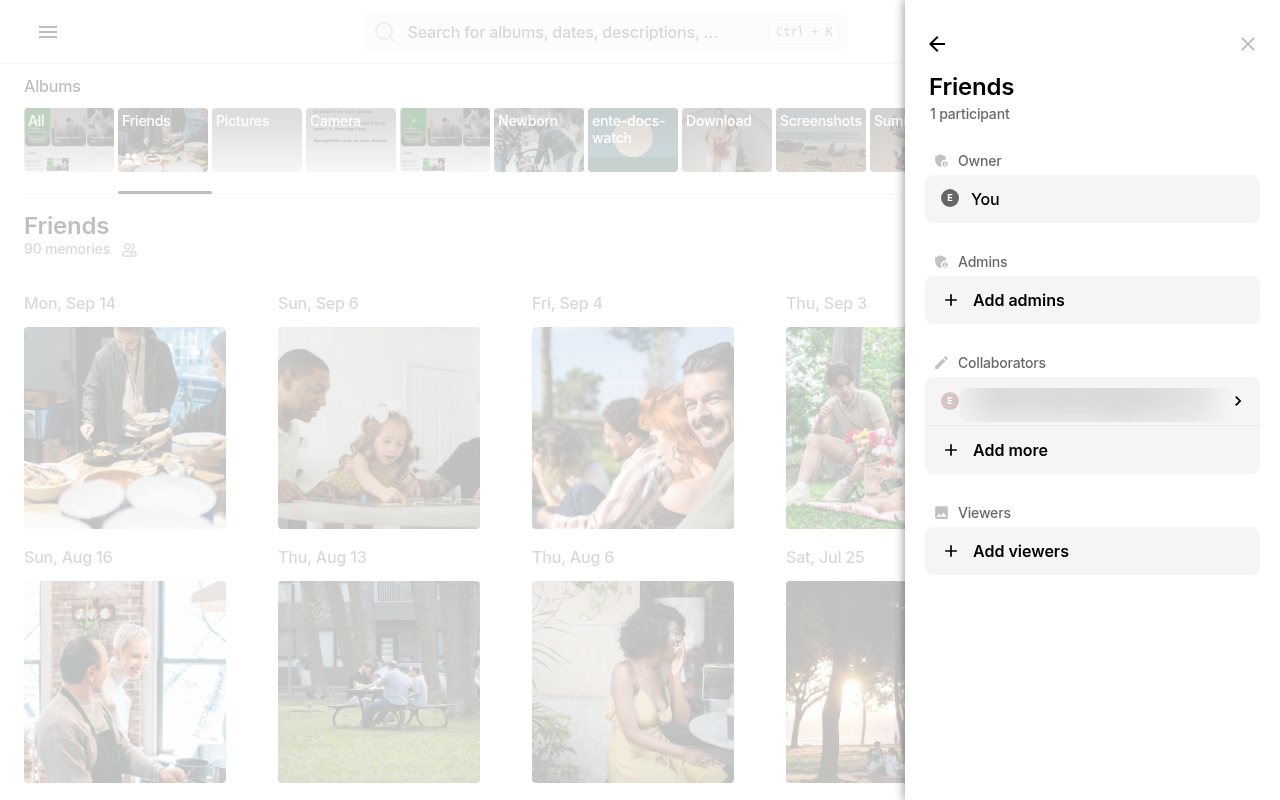Click Add more collaborators

(1092, 450)
